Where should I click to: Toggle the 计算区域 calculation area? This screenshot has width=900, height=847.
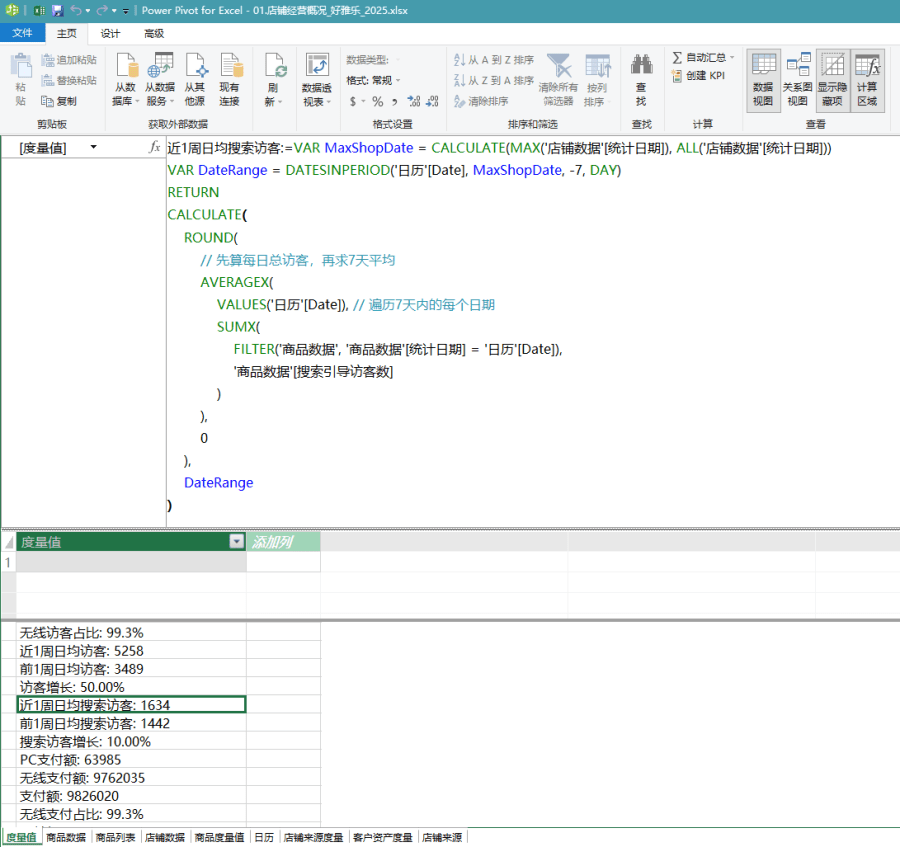click(x=867, y=79)
